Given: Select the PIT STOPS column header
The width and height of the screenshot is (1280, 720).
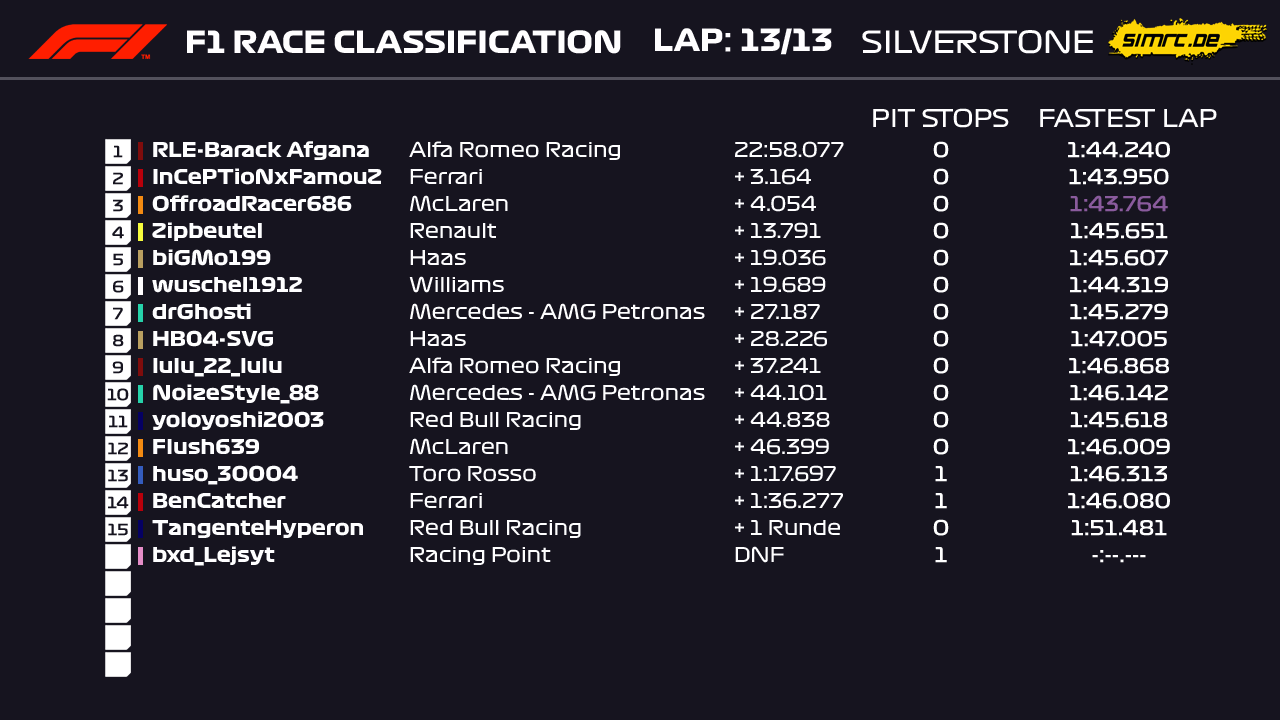Looking at the screenshot, I should (939, 118).
